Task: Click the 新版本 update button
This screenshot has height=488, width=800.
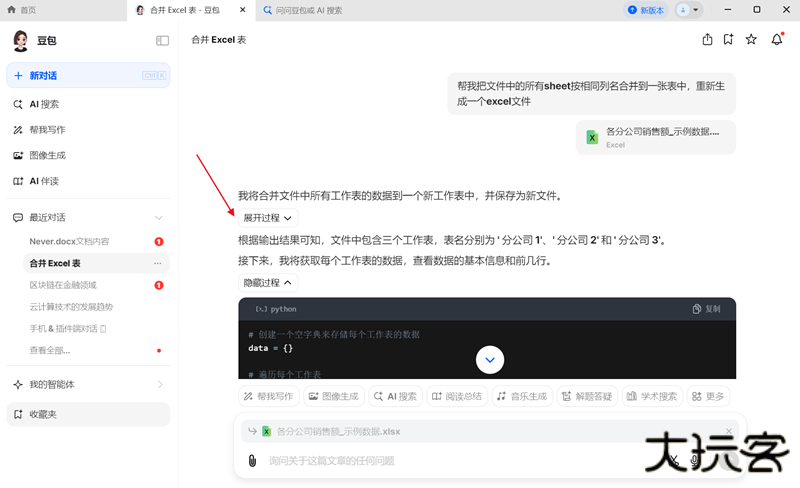Action: [645, 10]
